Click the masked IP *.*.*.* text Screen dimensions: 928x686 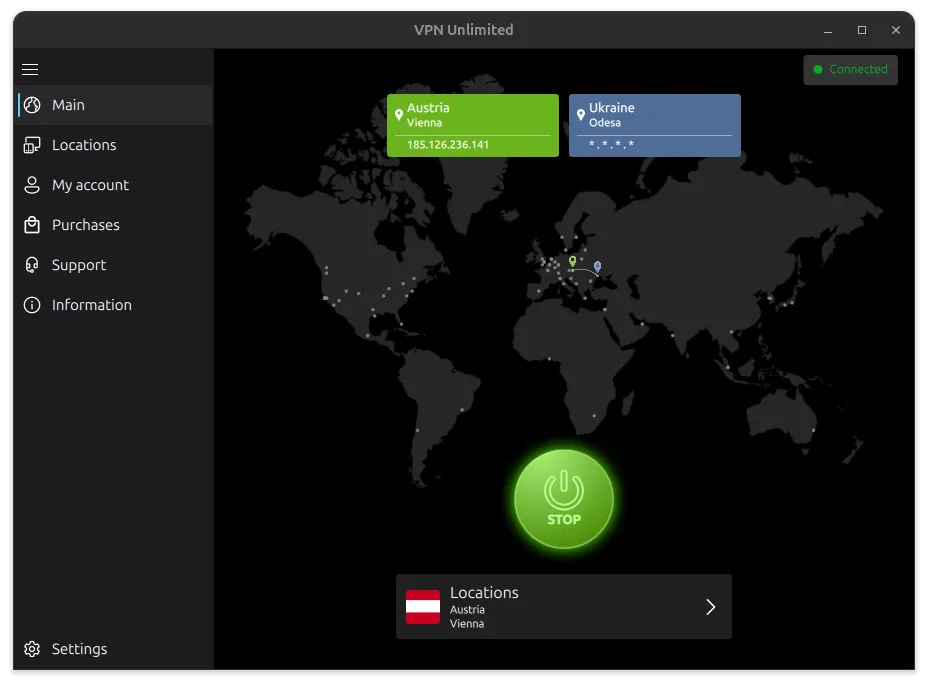pos(611,144)
